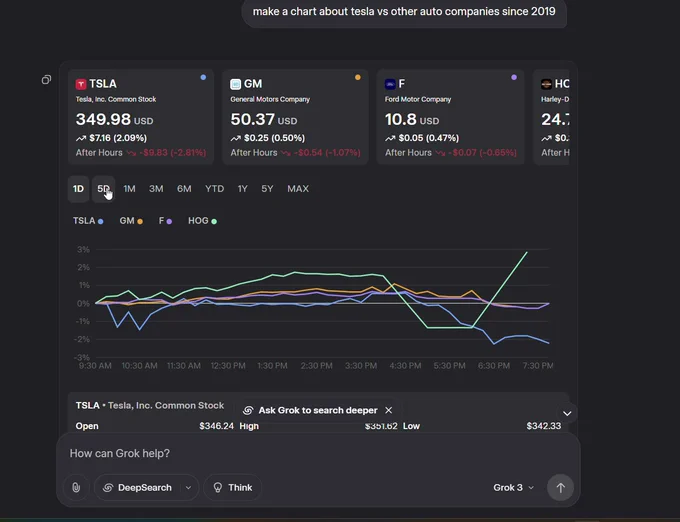
Task: Select the MAX time range tab
Action: point(298,189)
